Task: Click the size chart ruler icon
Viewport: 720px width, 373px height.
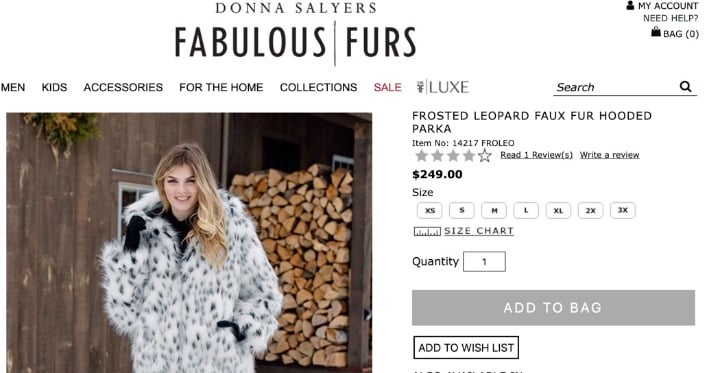Action: pos(427,232)
